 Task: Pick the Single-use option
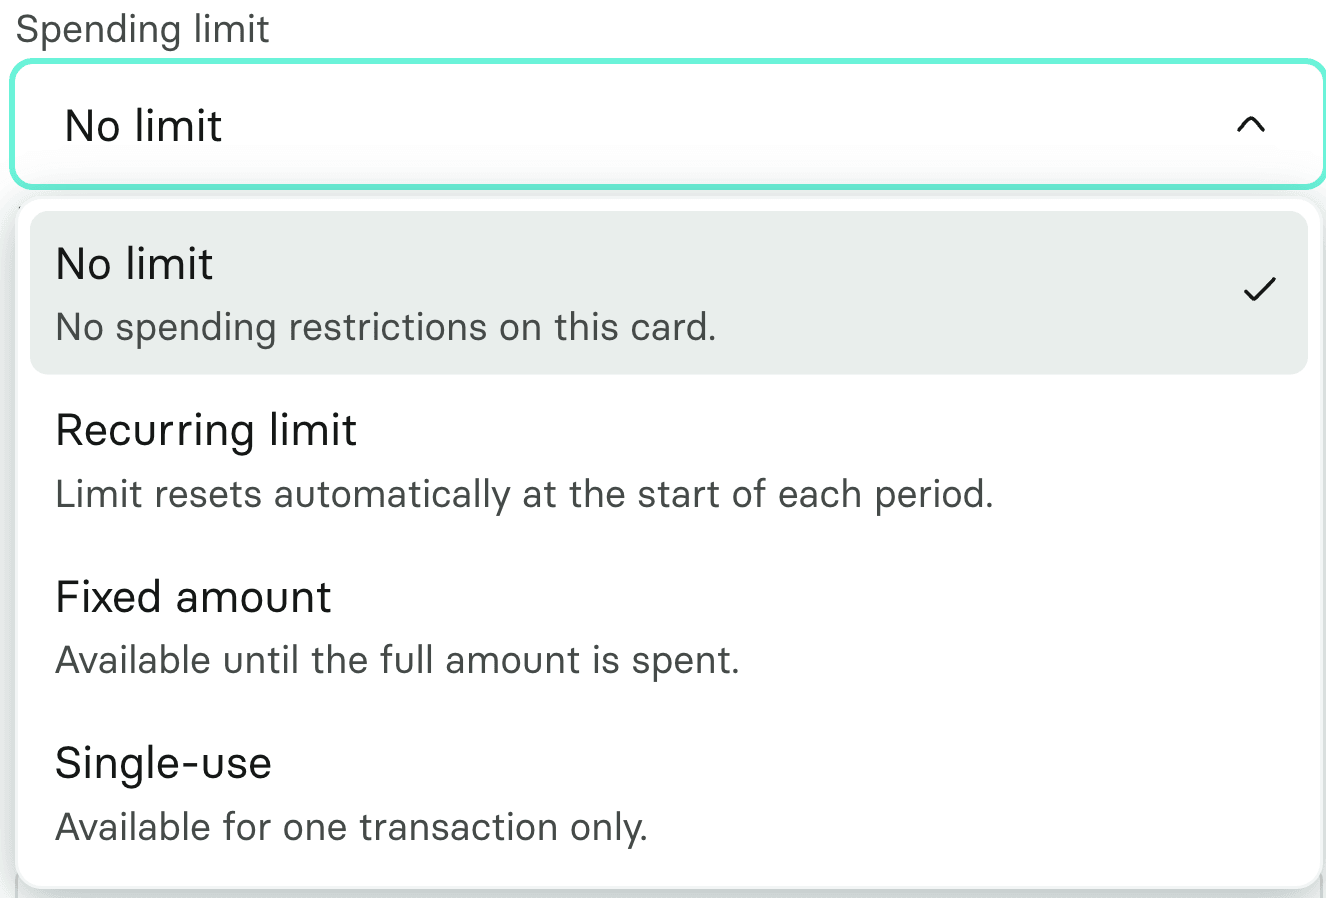(669, 794)
